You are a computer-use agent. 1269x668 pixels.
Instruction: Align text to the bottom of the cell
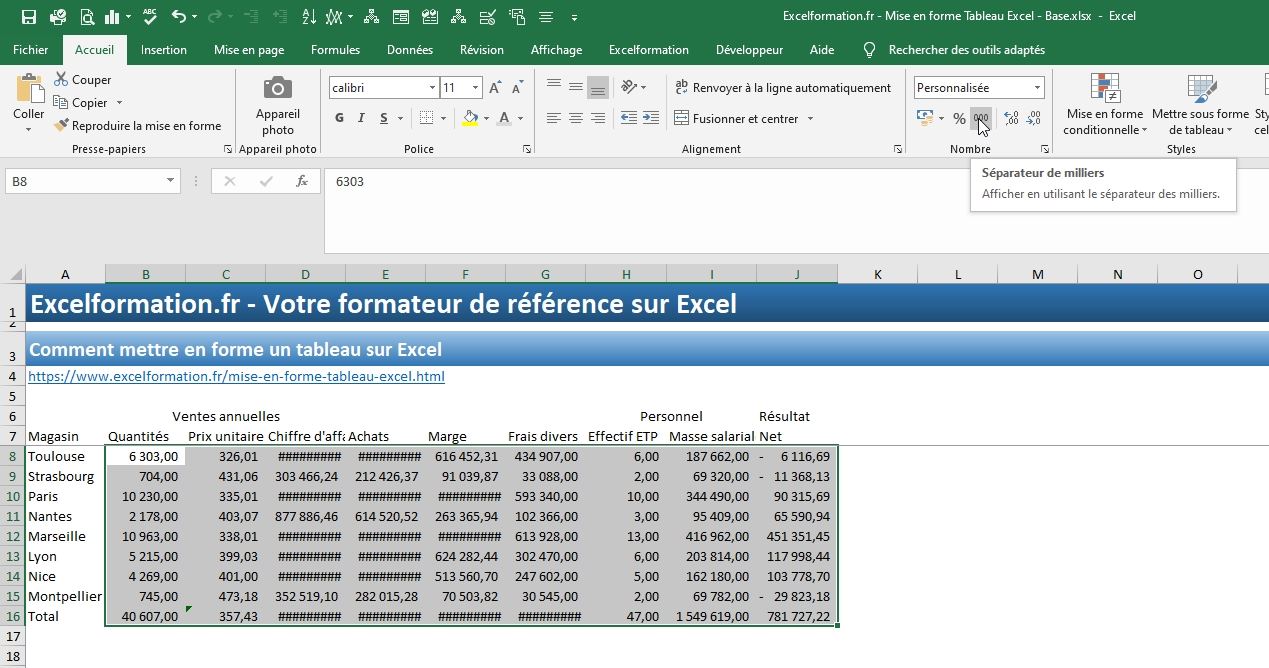point(598,87)
